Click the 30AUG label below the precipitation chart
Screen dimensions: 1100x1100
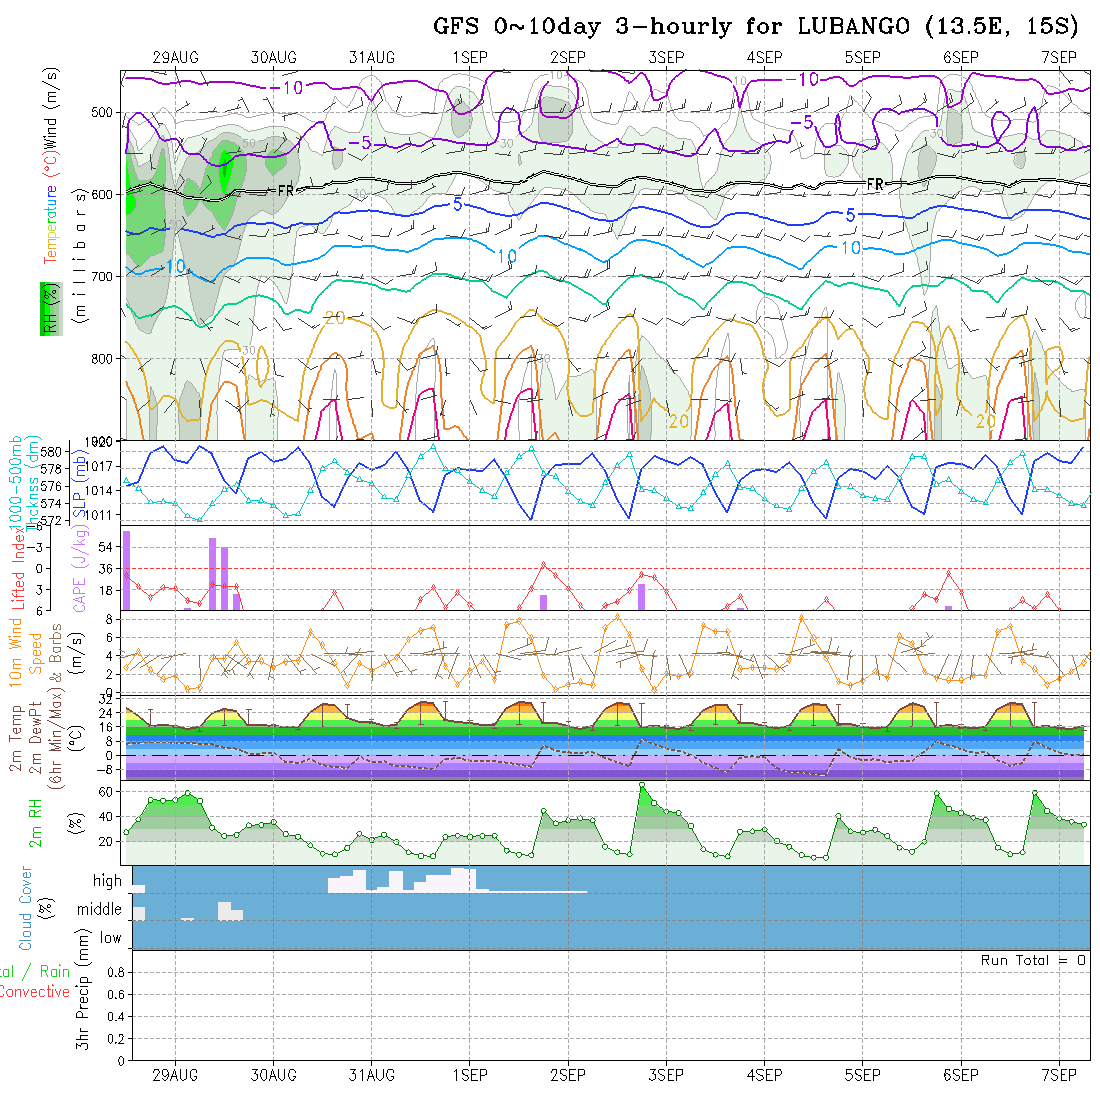[x=274, y=1075]
